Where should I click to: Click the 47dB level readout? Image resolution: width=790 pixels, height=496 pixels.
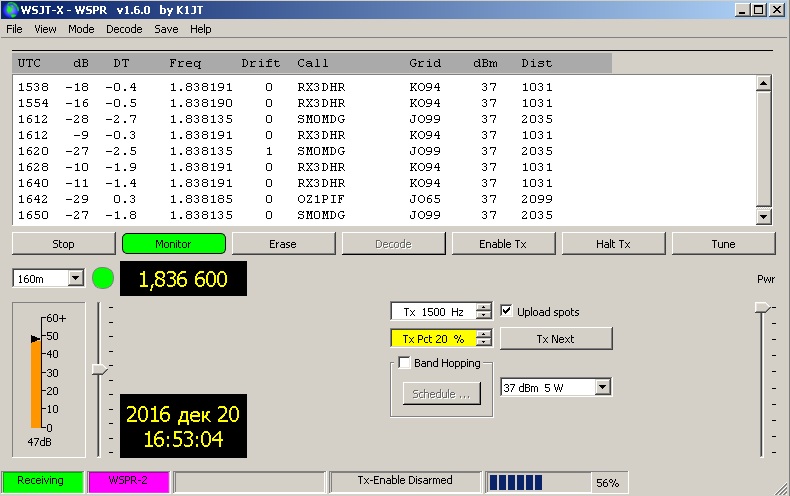39,442
